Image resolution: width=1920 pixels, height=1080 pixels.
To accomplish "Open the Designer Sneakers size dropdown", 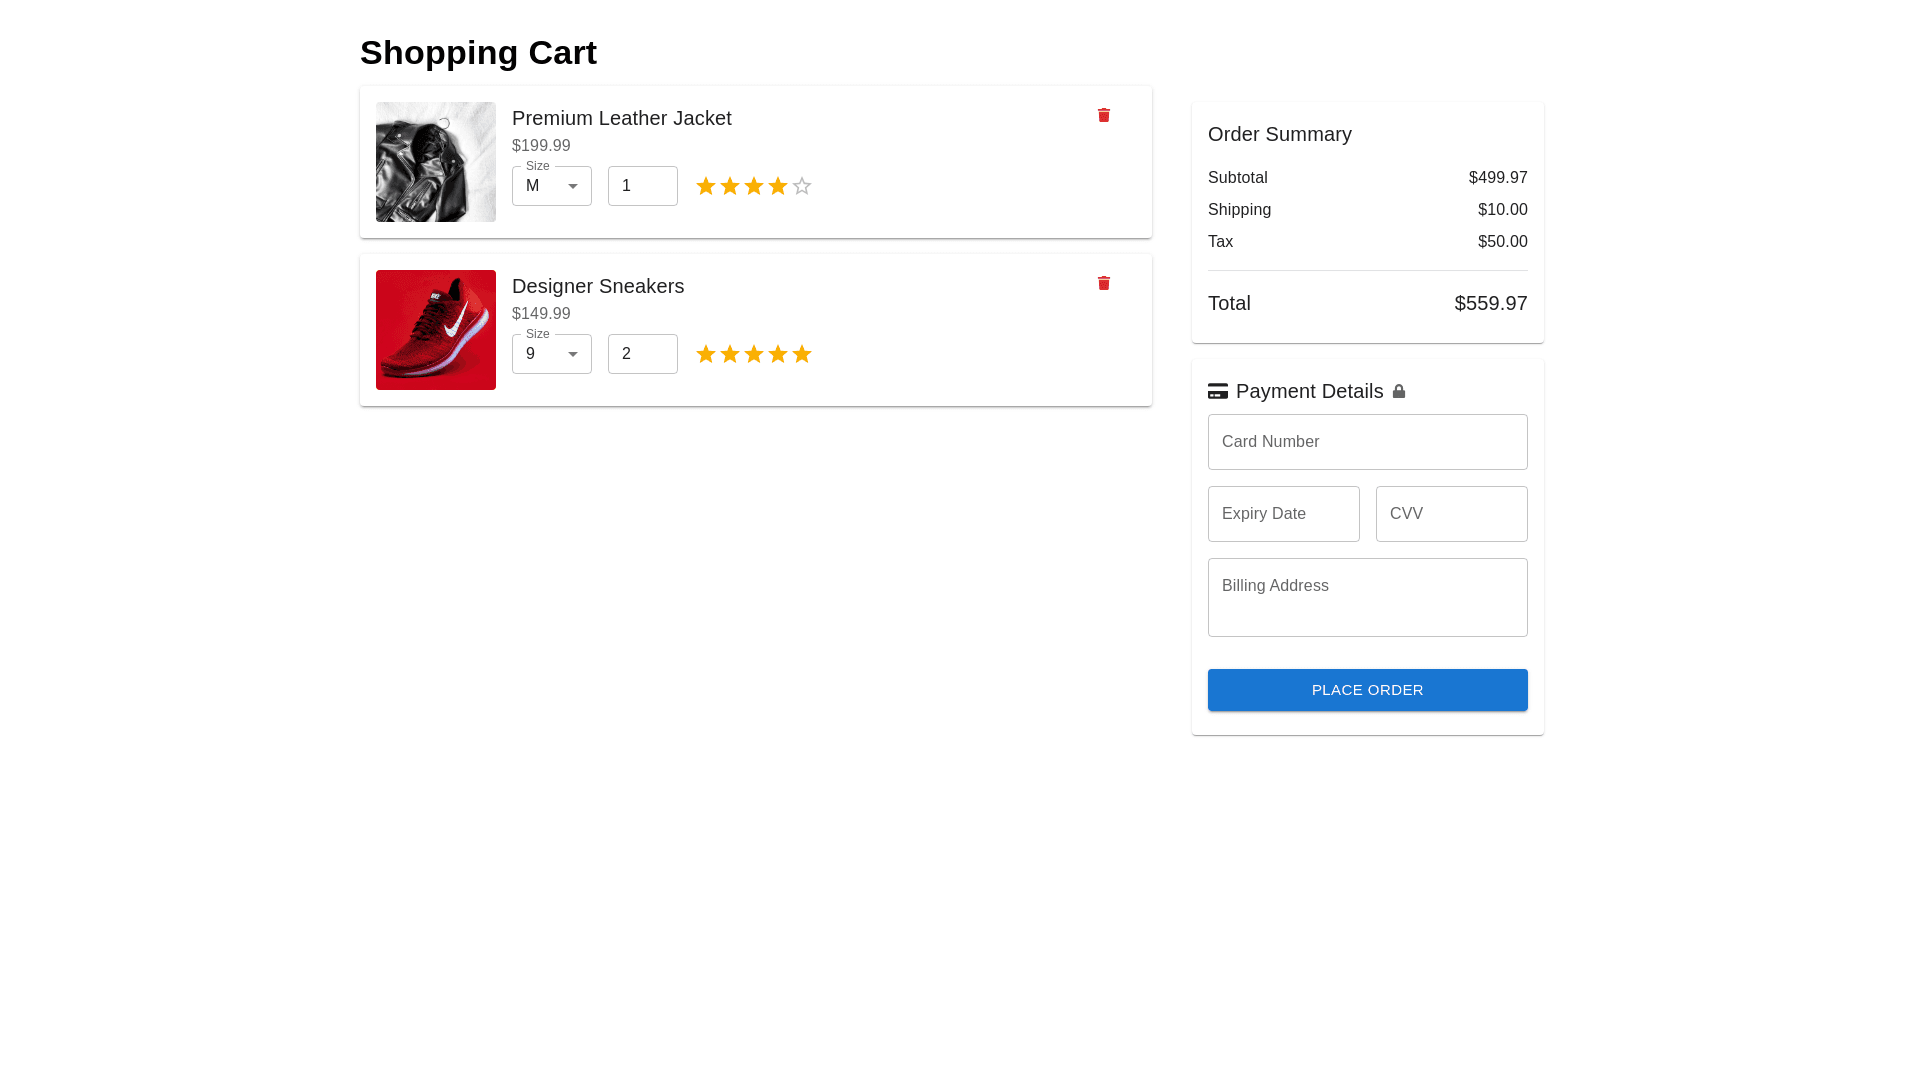I will pyautogui.click(x=552, y=355).
